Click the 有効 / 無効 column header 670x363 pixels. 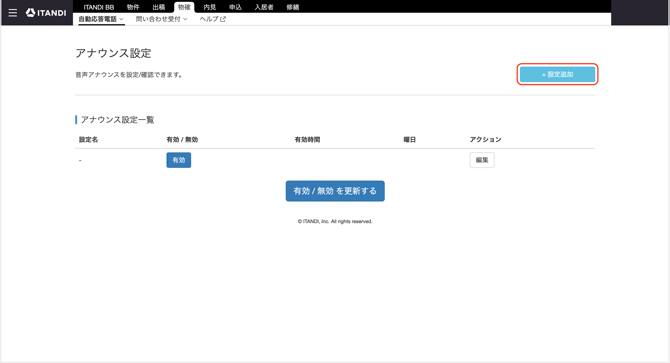182,140
